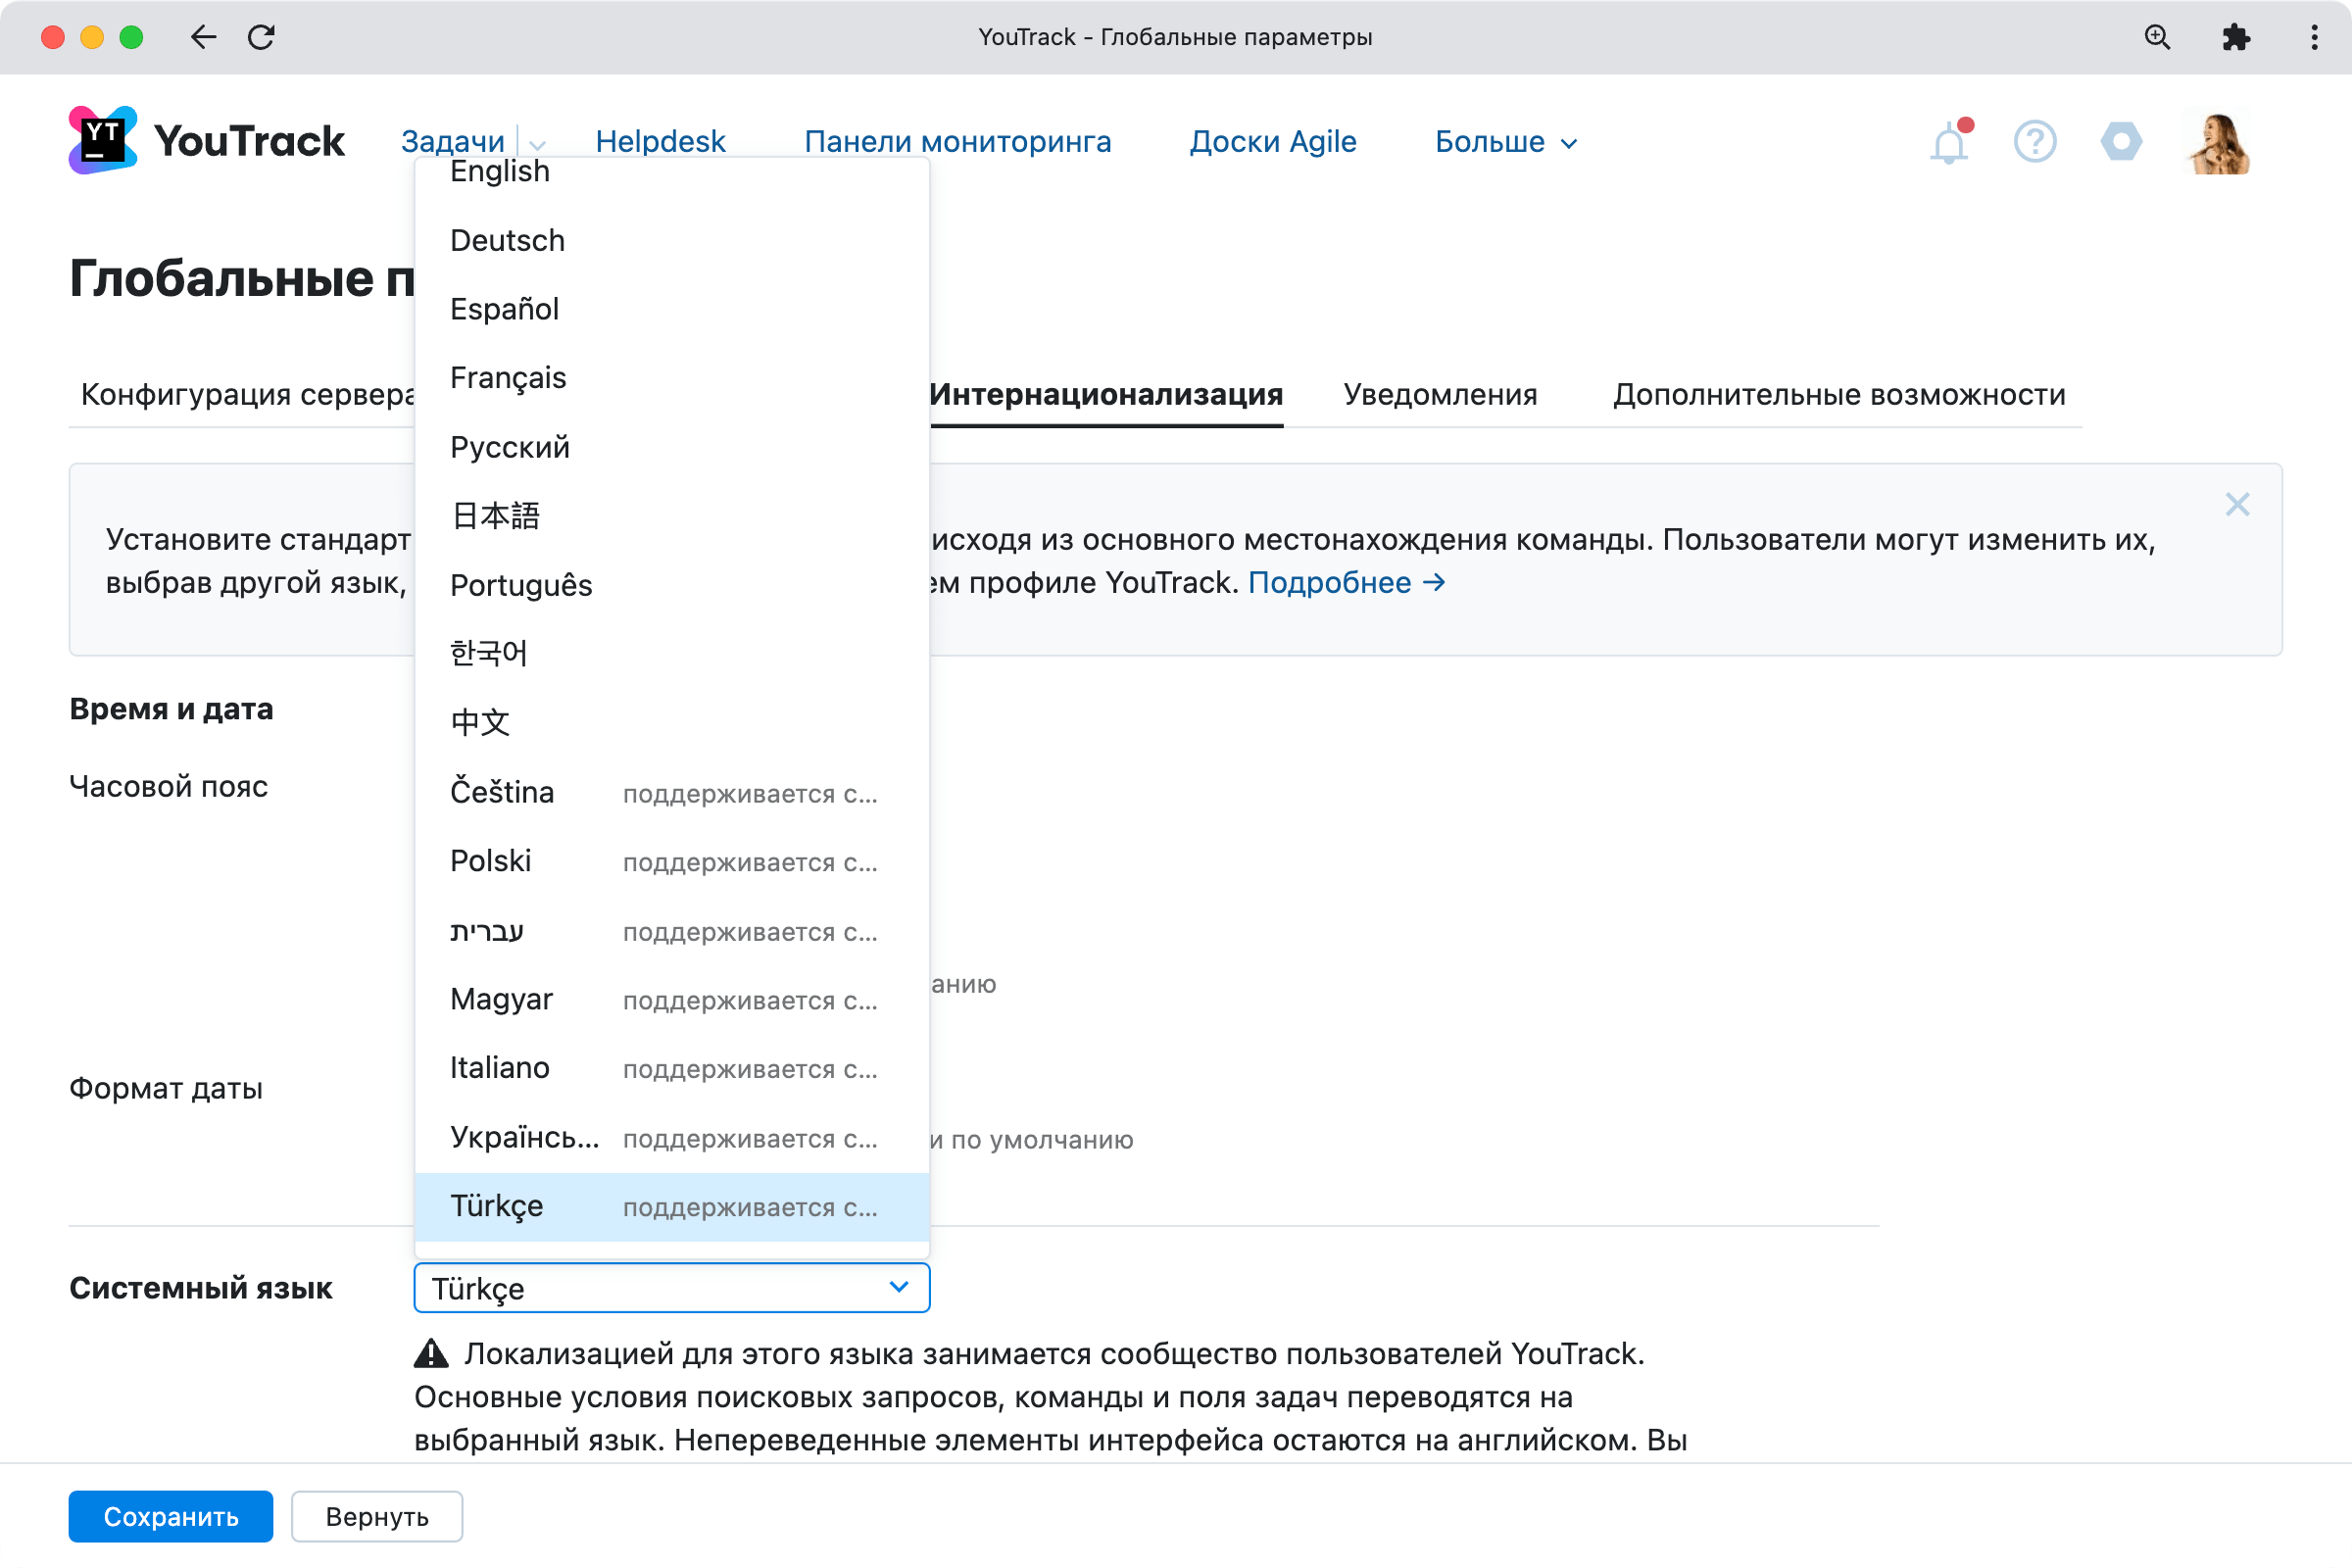
Task: Click the browser reload icon
Action: coord(262,37)
